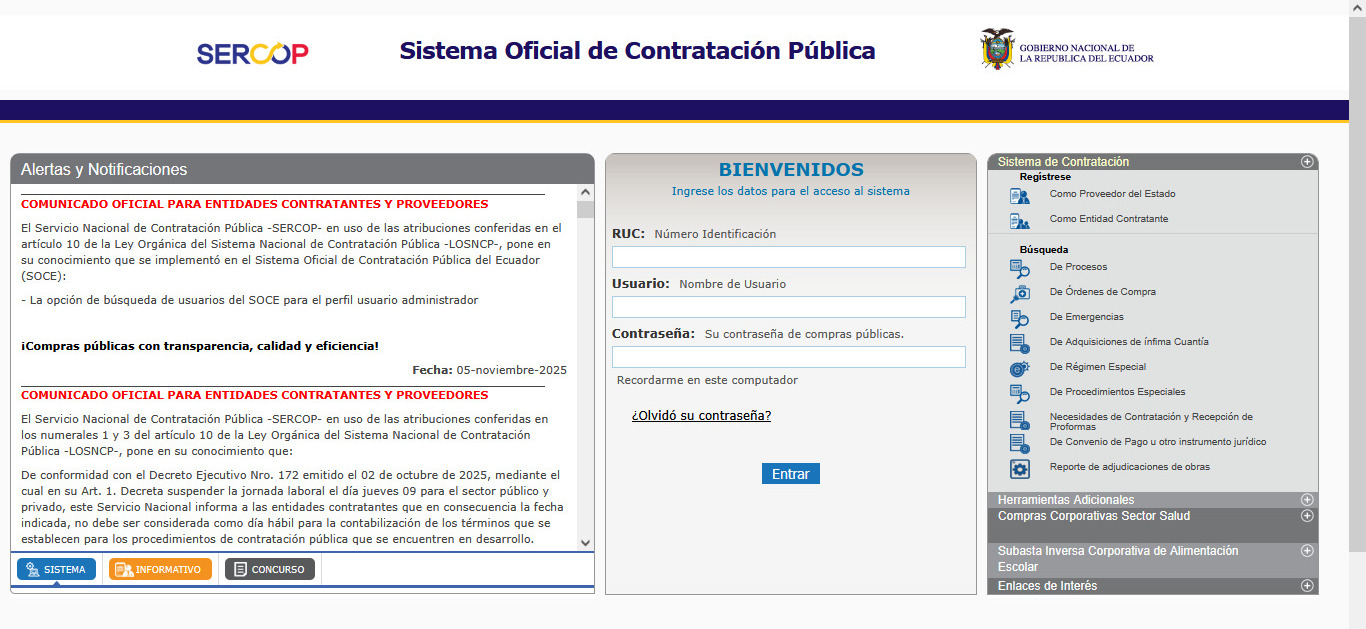1366x629 pixels.
Task: Collapse the Sistema de Contratación section
Action: pyautogui.click(x=1306, y=162)
